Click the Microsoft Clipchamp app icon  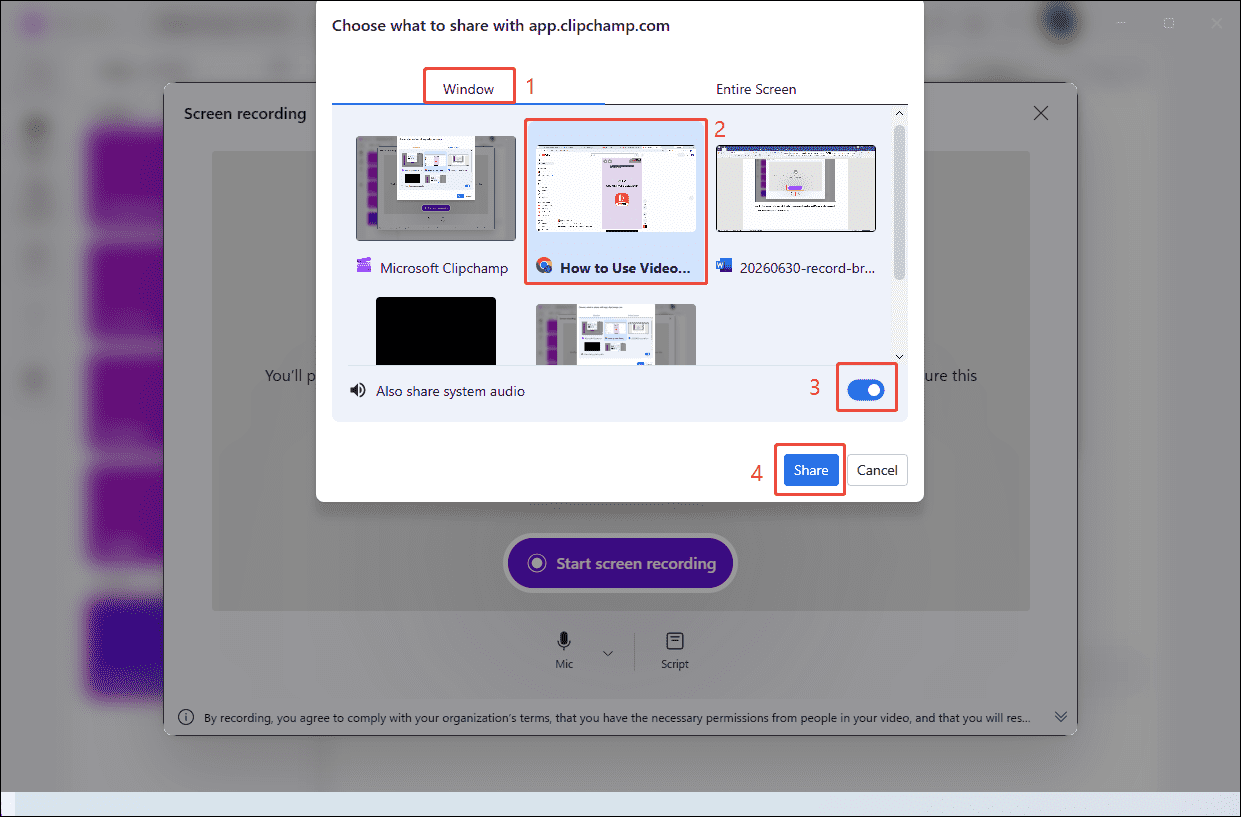click(364, 267)
